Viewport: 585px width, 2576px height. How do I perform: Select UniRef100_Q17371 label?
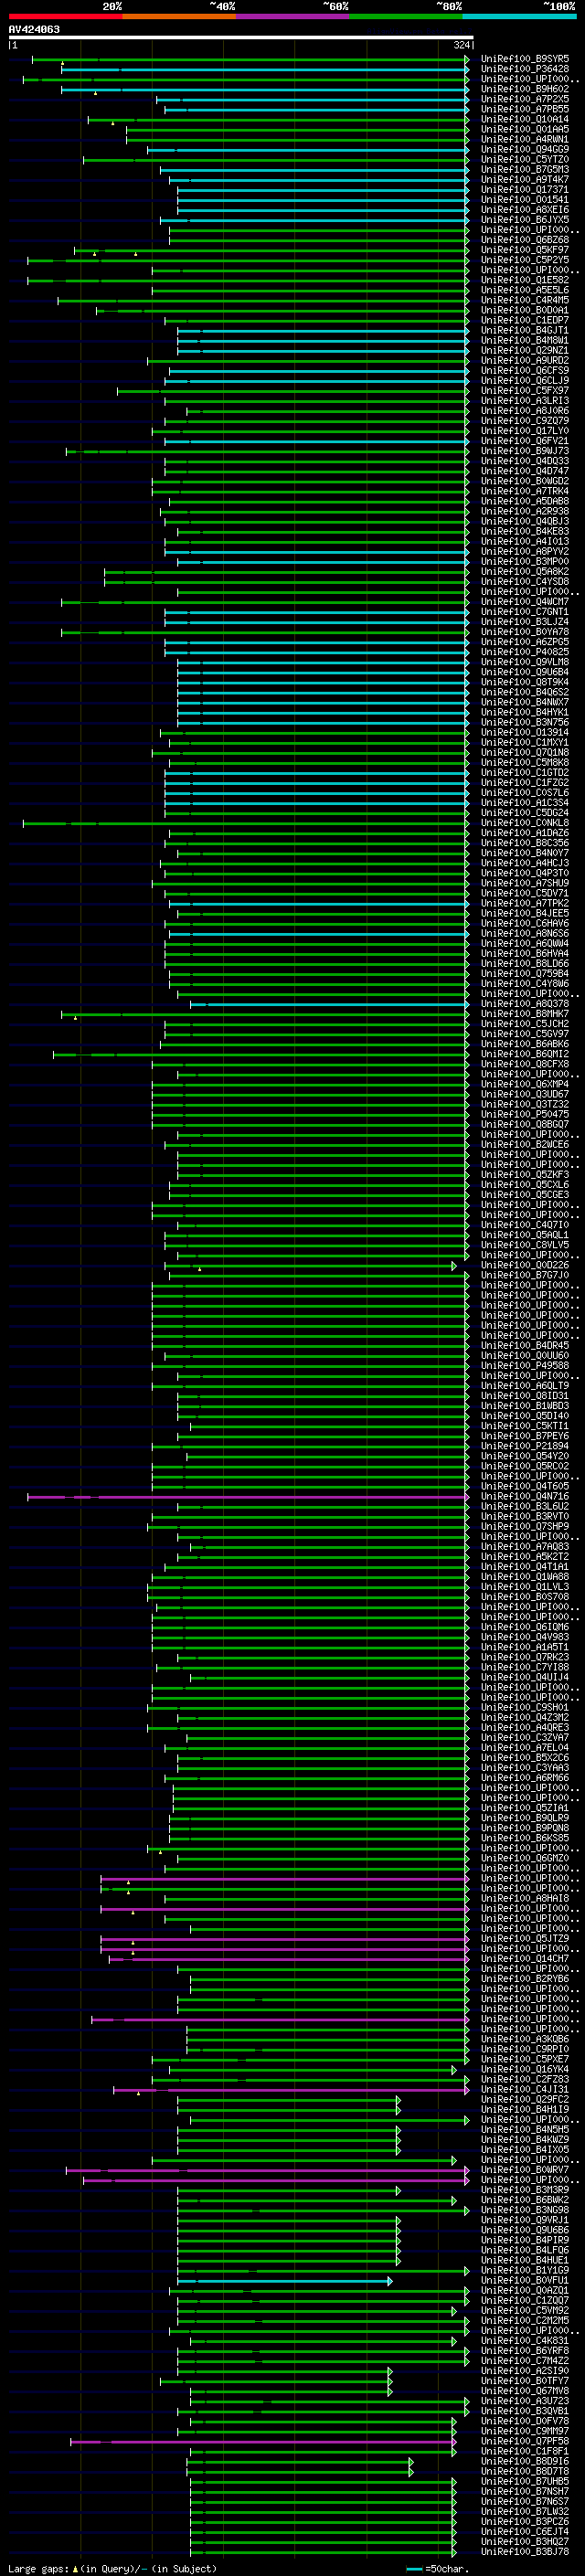coord(525,189)
